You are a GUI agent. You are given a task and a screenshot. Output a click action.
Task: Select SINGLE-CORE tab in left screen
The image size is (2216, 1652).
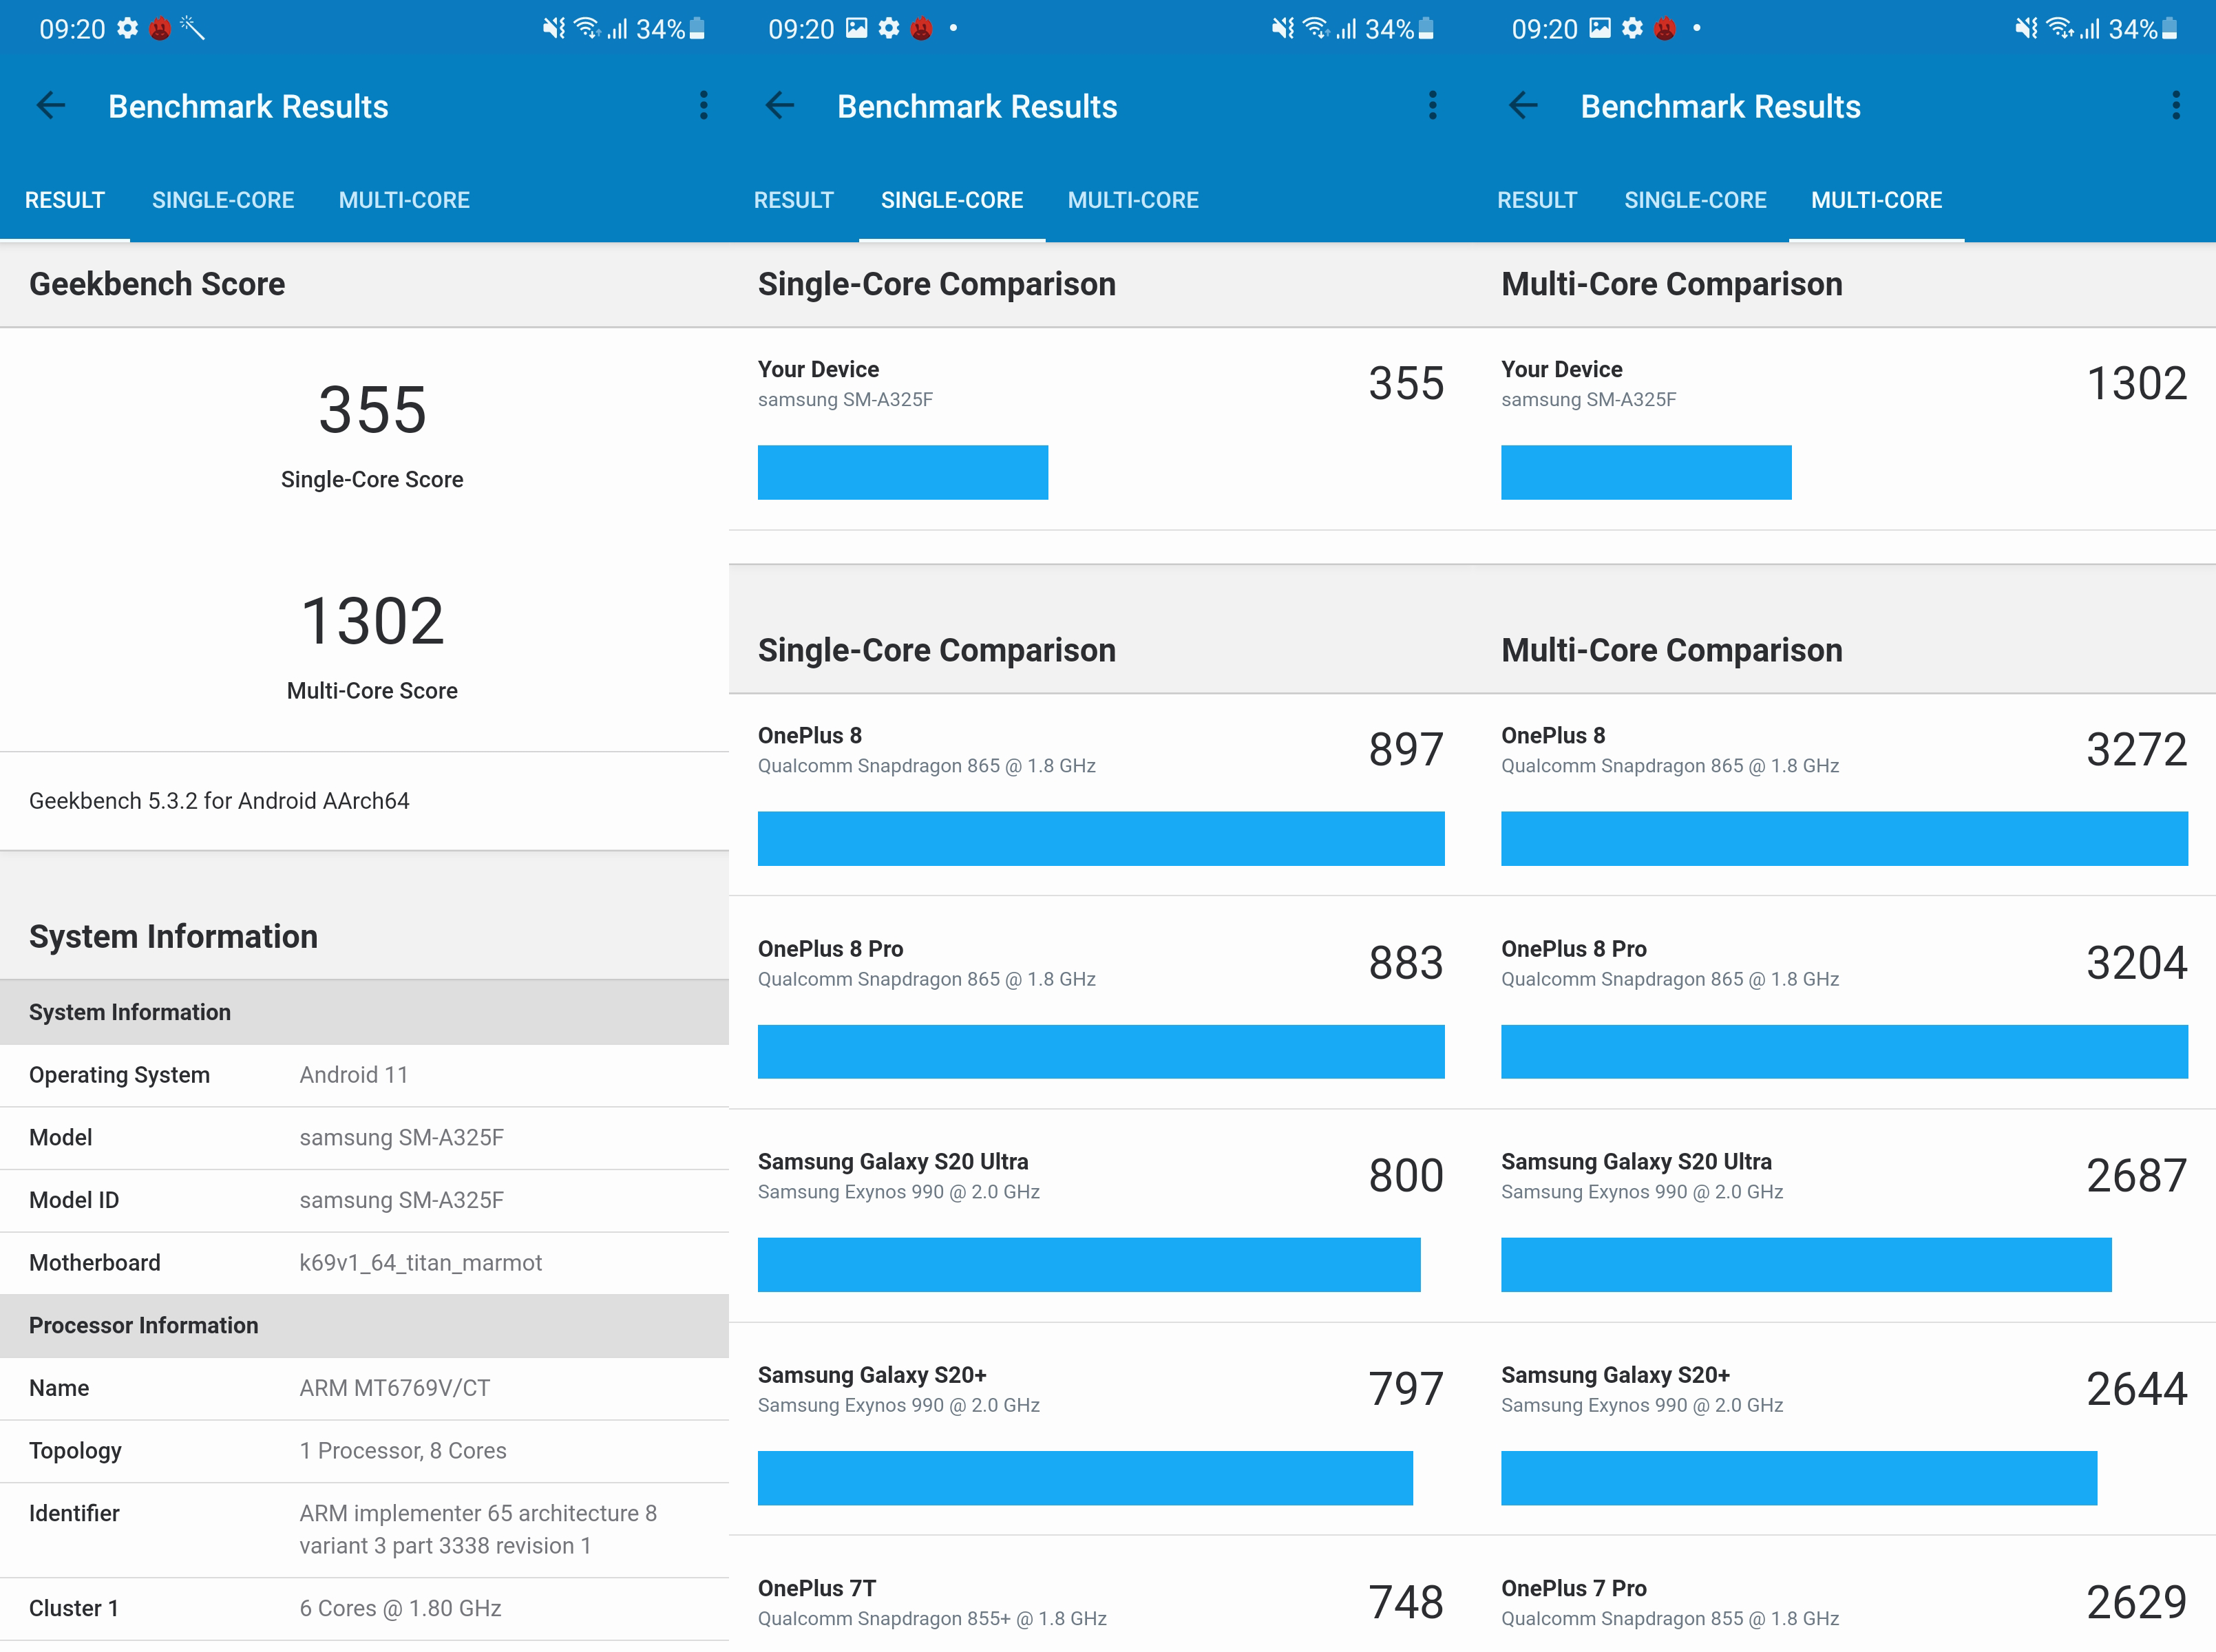[x=223, y=200]
